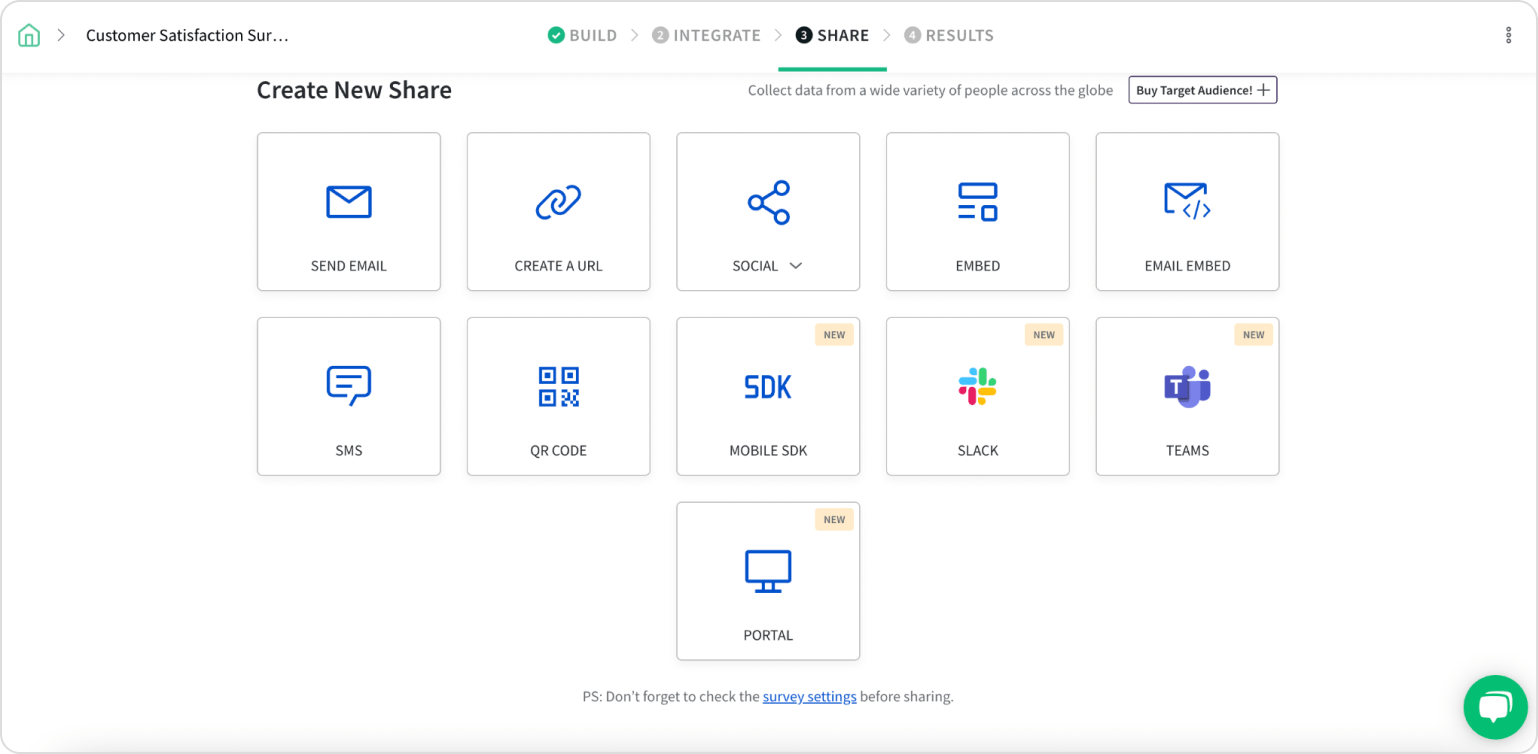This screenshot has height=754, width=1538.
Task: Select the Slack logo icon
Action: tap(978, 386)
